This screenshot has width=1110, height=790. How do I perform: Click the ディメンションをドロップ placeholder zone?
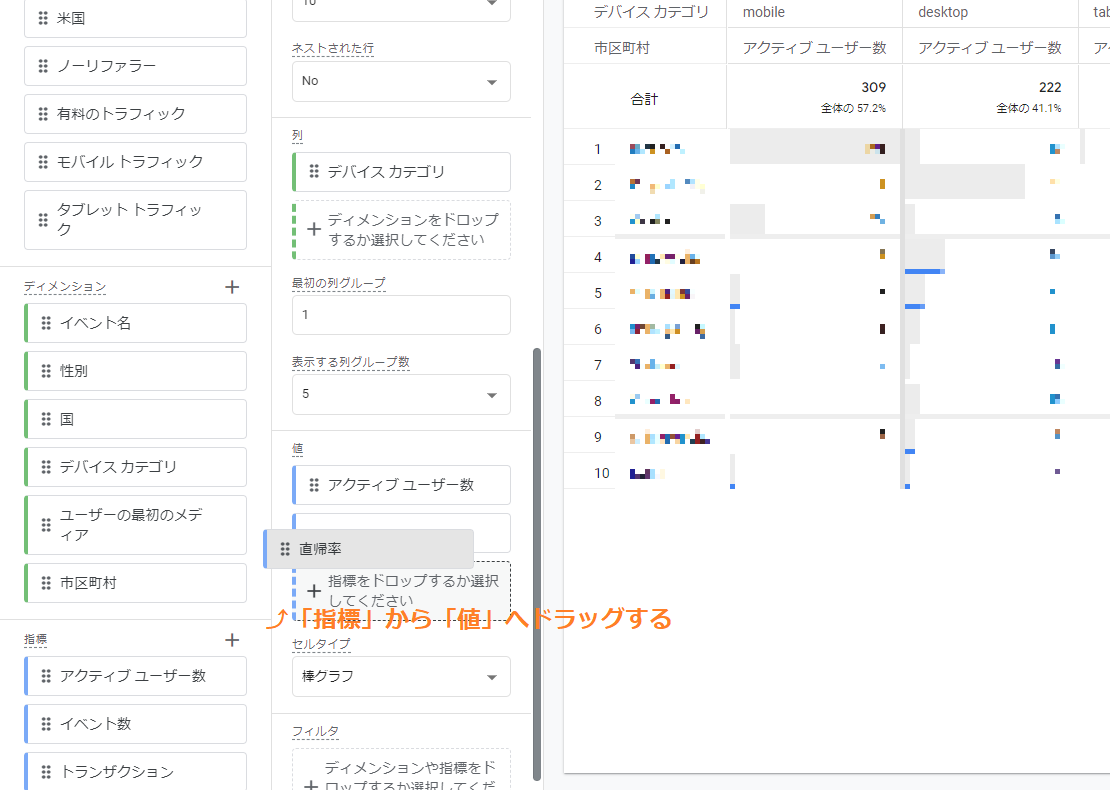point(400,230)
